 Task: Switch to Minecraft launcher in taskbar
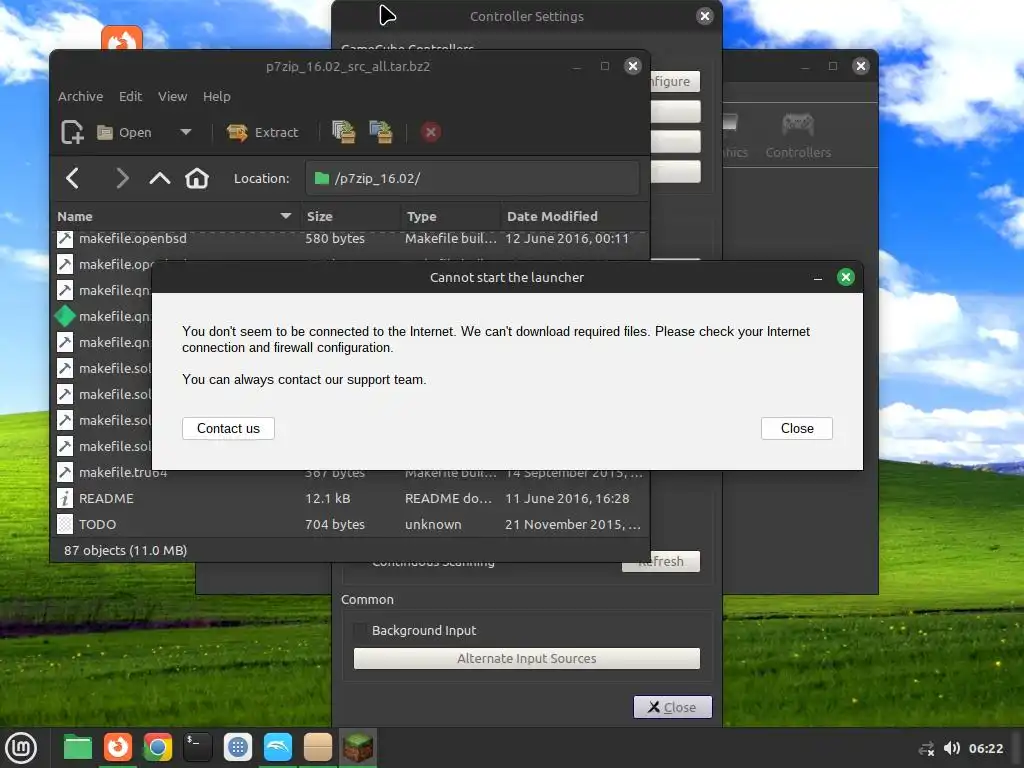[358, 748]
